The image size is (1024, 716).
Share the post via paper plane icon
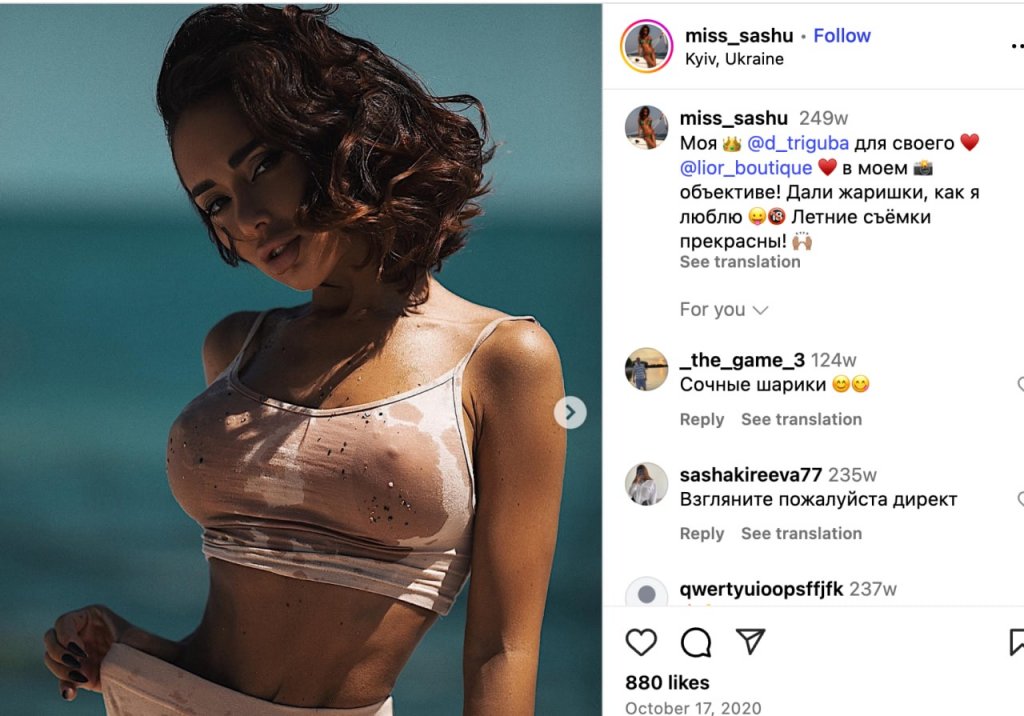[750, 642]
